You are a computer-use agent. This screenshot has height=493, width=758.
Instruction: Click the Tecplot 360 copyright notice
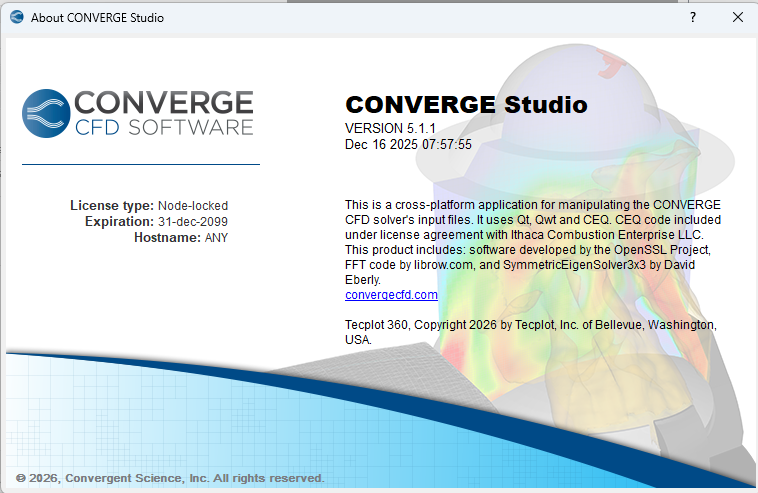(530, 332)
